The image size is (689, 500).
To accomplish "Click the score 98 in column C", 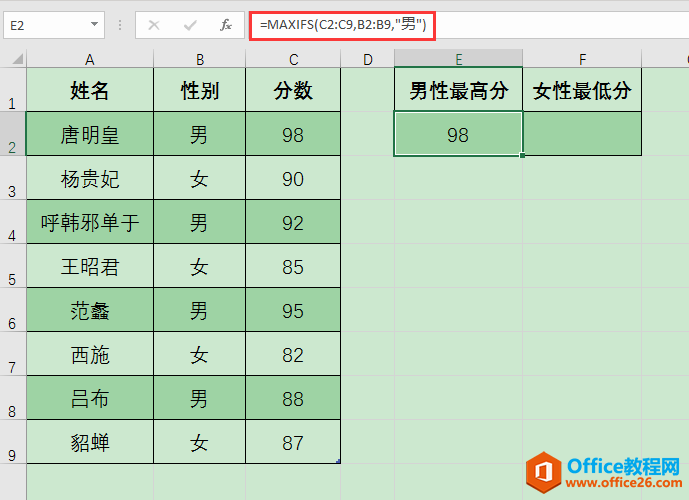I will pyautogui.click(x=293, y=134).
